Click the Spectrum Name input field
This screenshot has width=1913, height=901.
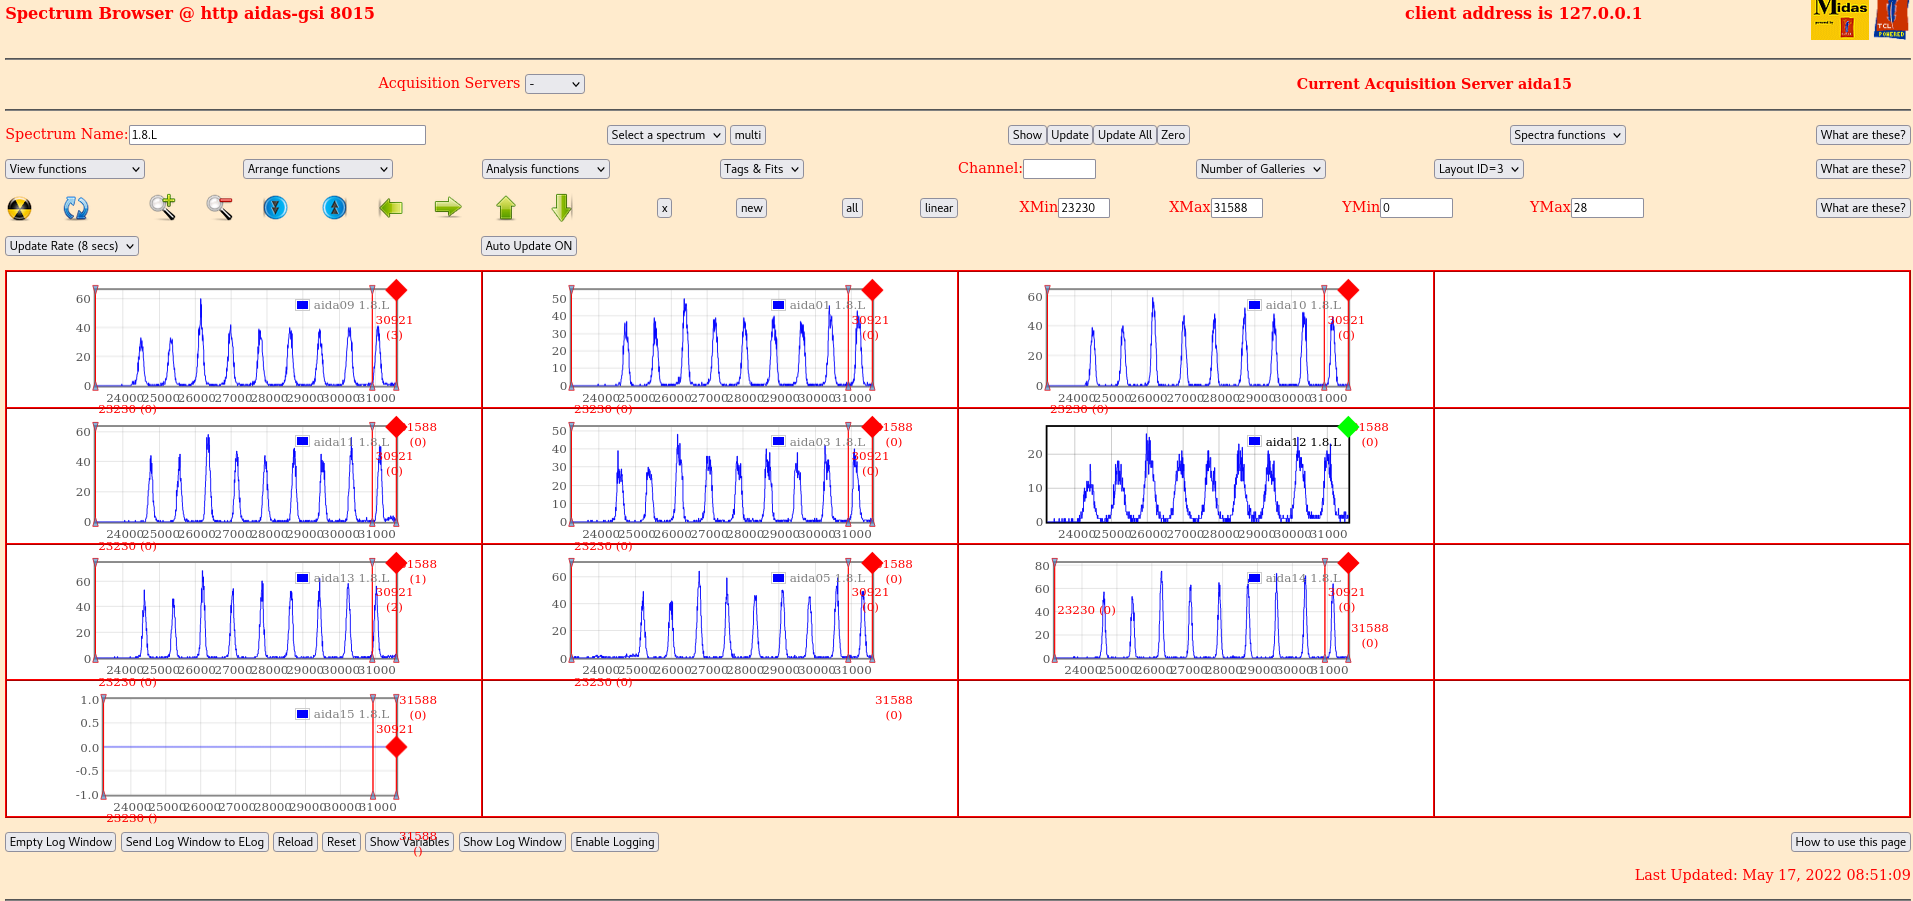[x=277, y=135]
